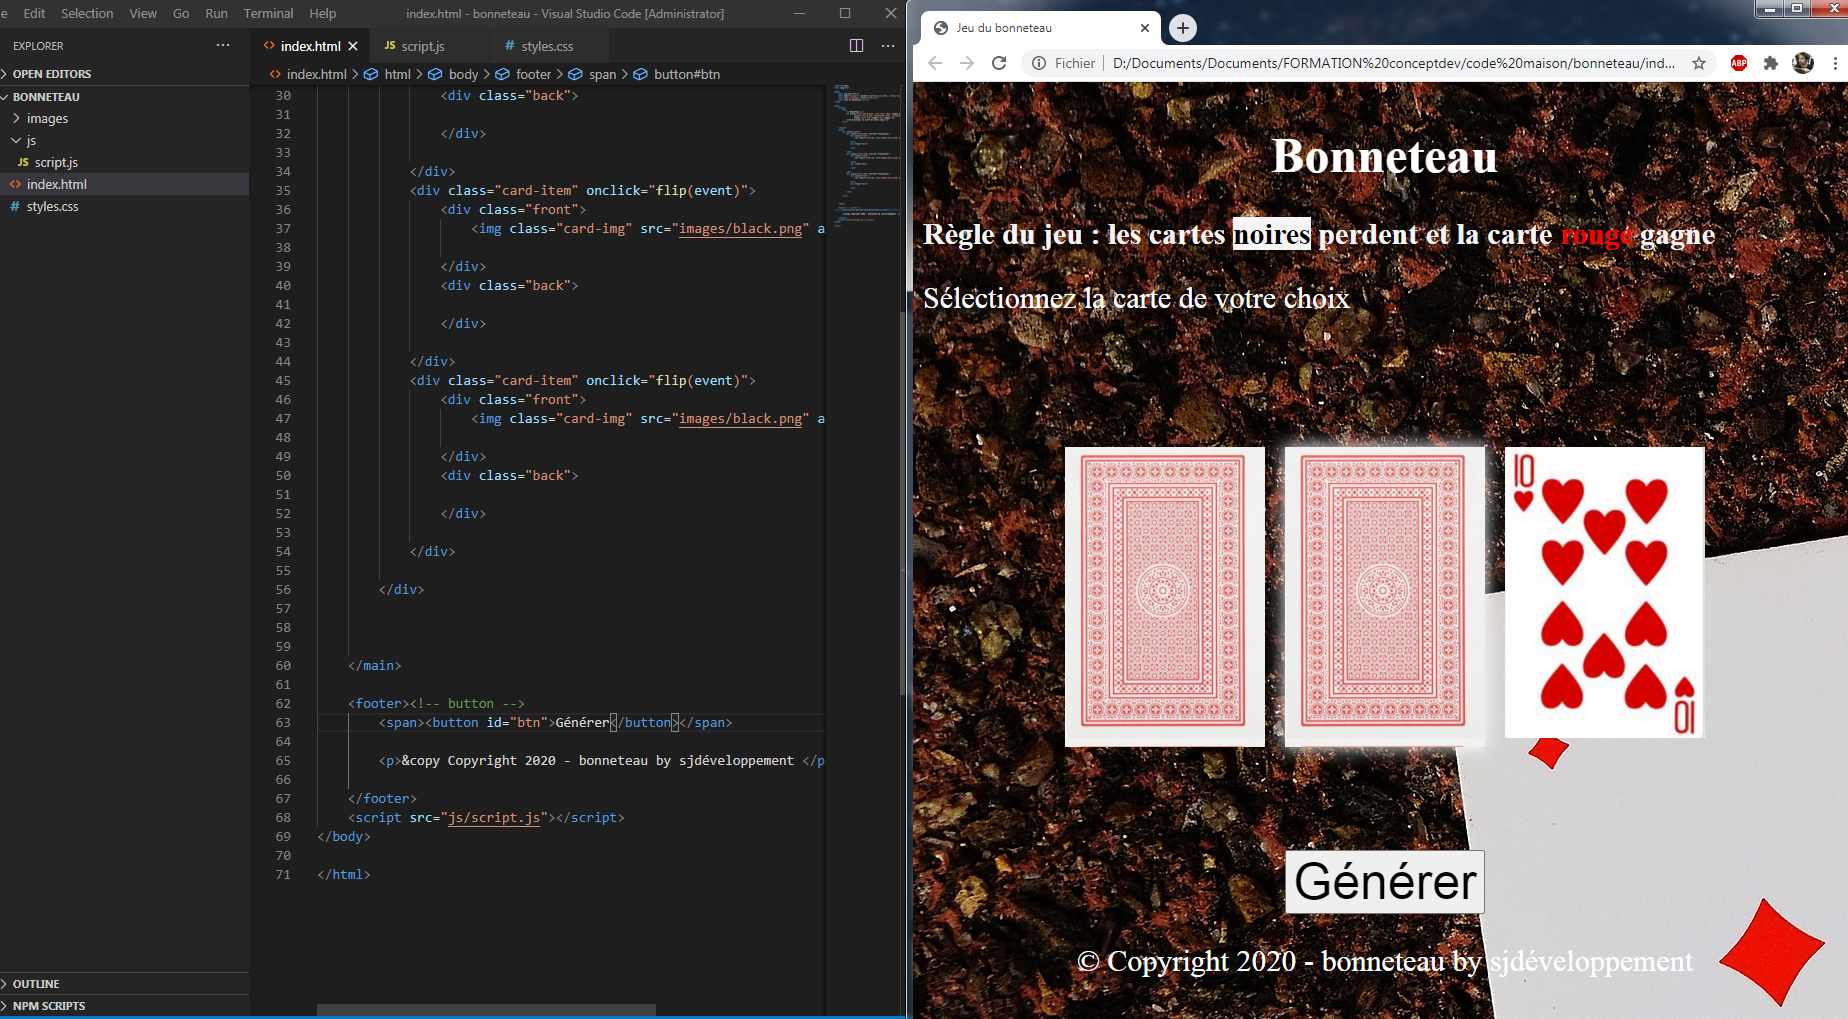Screen dimensions: 1848x1019
Task: Open script.js in the explorer tree
Action: pos(124,162)
